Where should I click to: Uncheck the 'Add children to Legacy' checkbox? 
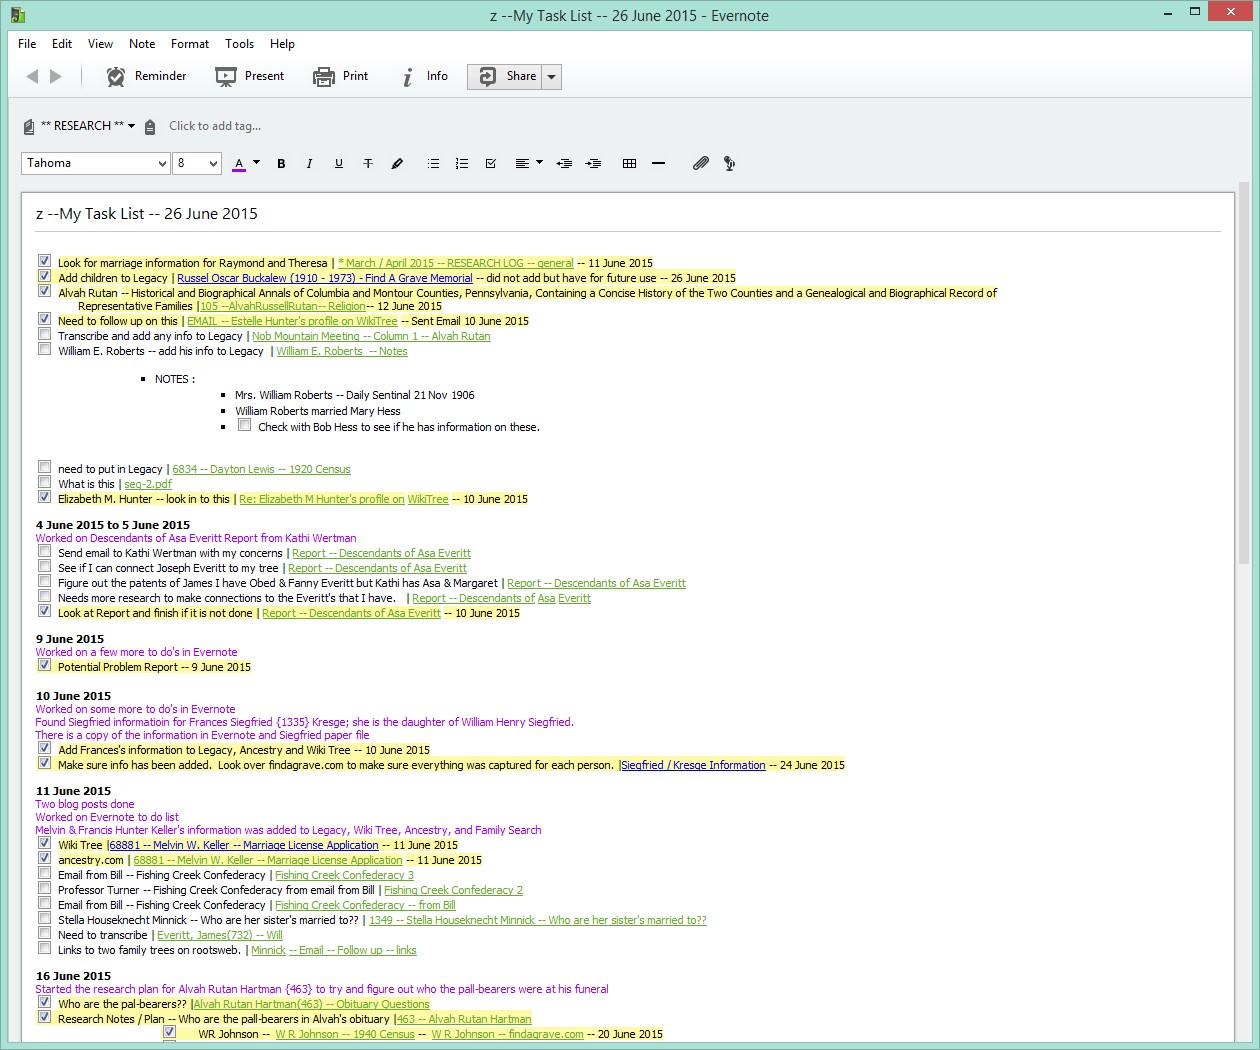[44, 276]
